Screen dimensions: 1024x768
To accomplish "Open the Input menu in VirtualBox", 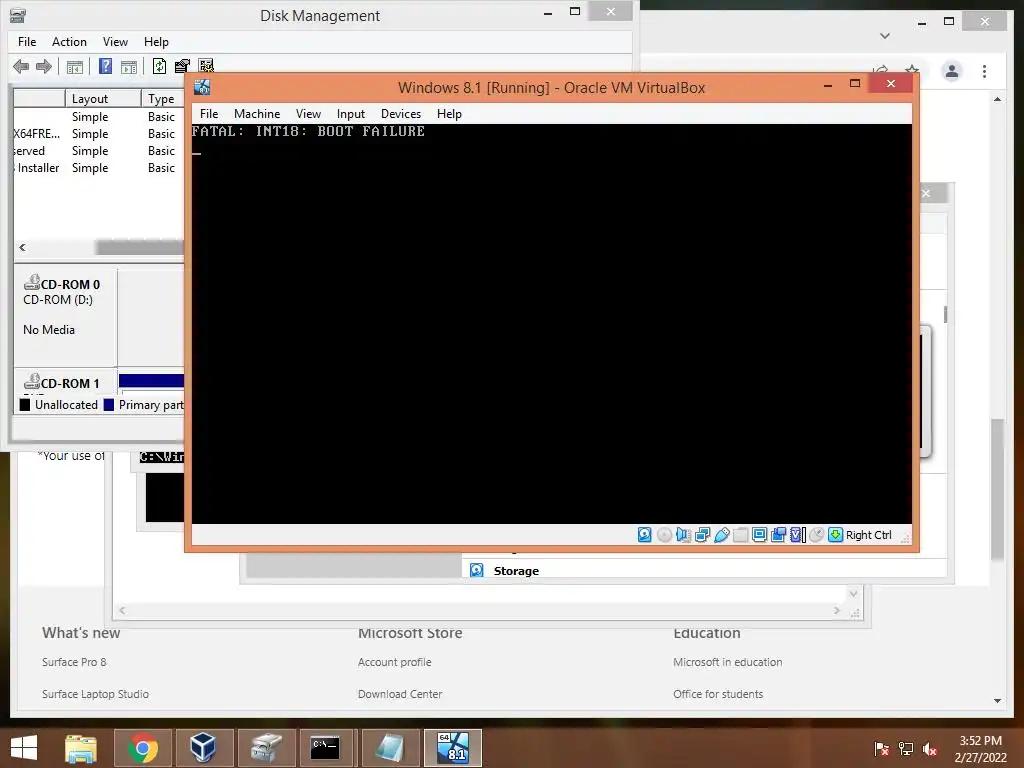I will pos(351,114).
